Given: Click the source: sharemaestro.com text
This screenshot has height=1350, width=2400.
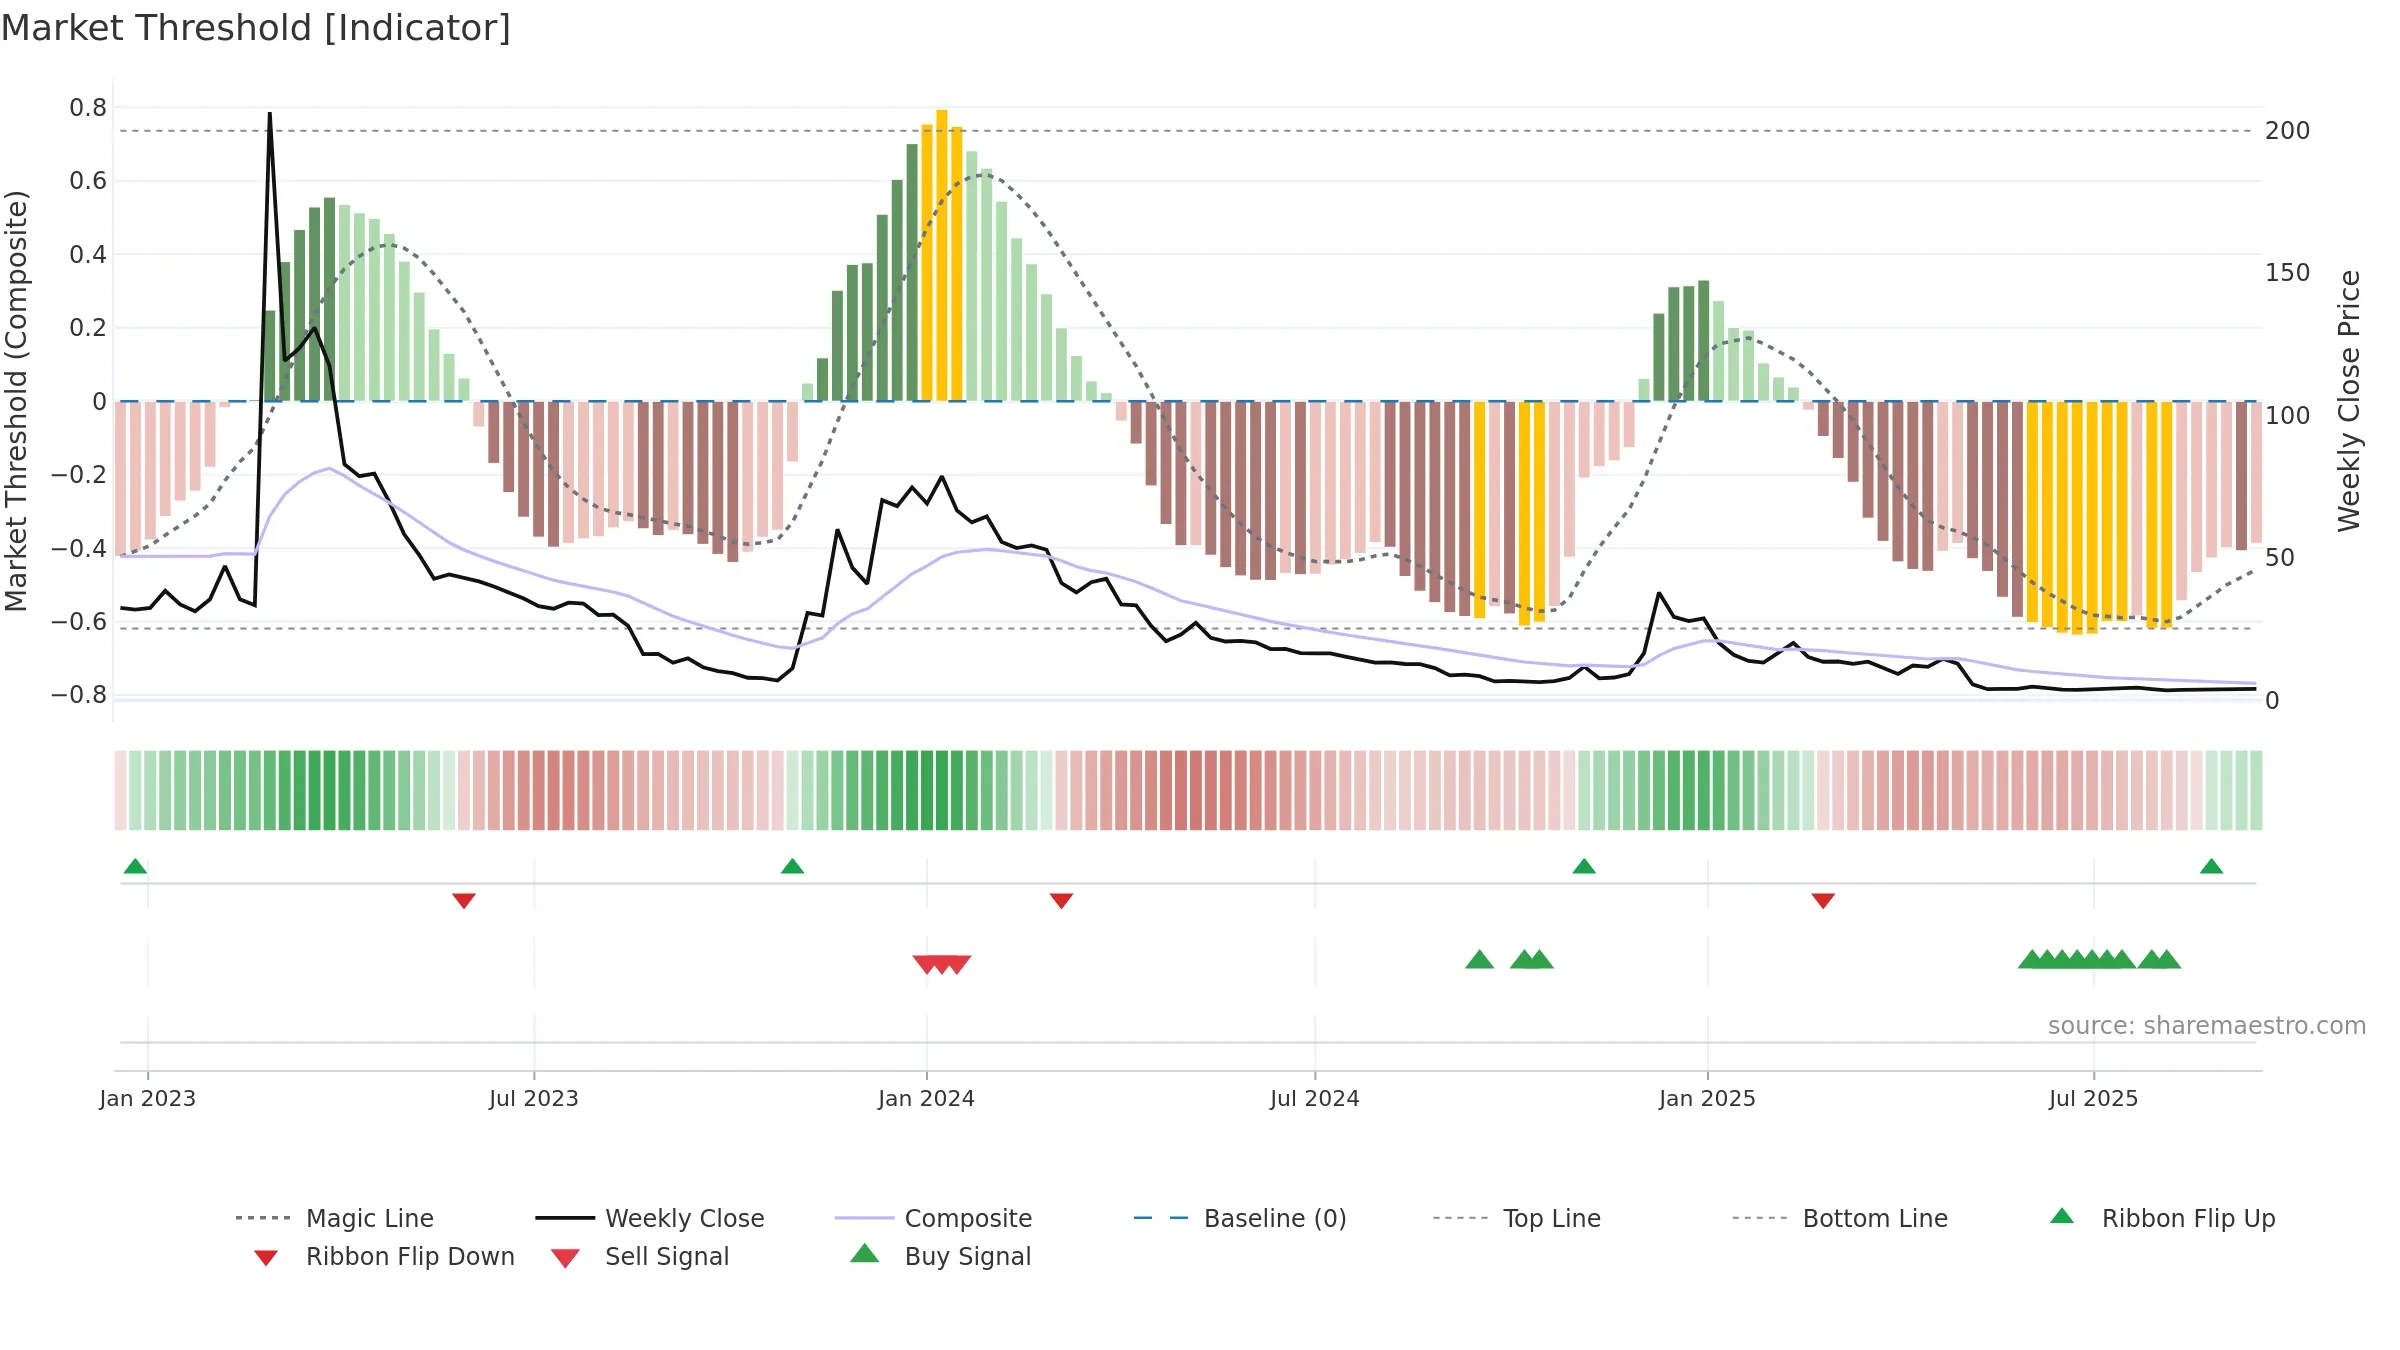Looking at the screenshot, I should pyautogui.click(x=2207, y=1025).
